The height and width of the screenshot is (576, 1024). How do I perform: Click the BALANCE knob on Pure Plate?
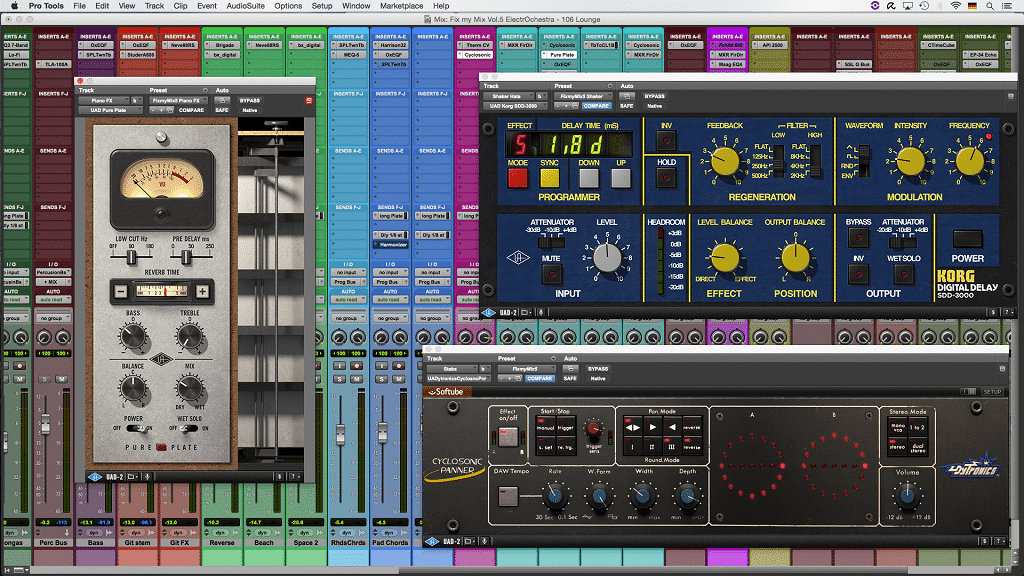click(x=133, y=389)
